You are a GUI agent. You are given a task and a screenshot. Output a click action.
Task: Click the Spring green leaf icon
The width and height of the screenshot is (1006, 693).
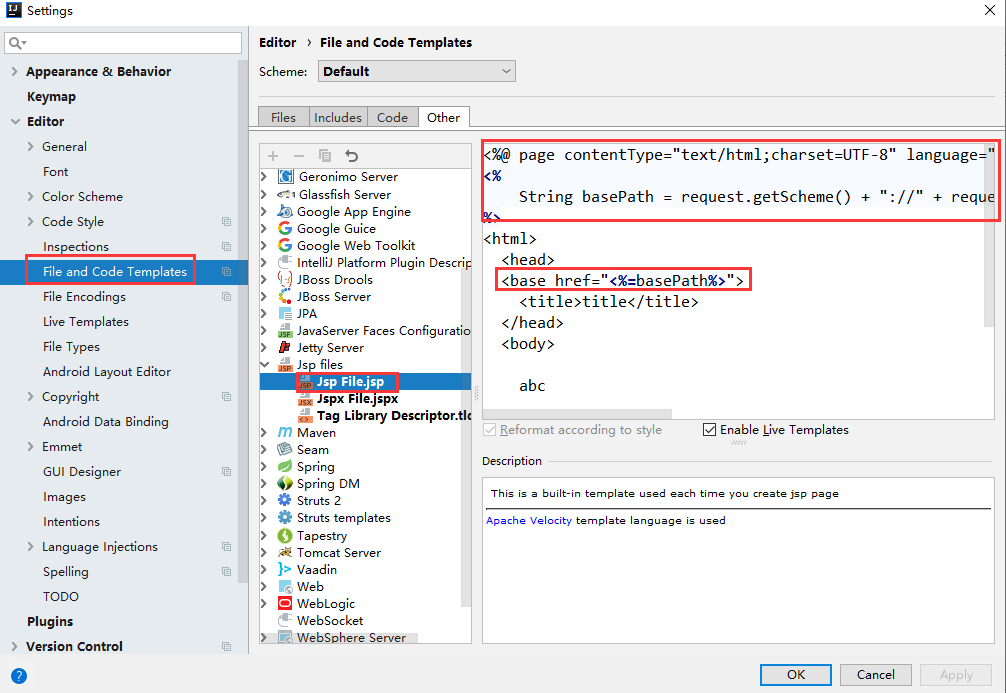point(285,467)
